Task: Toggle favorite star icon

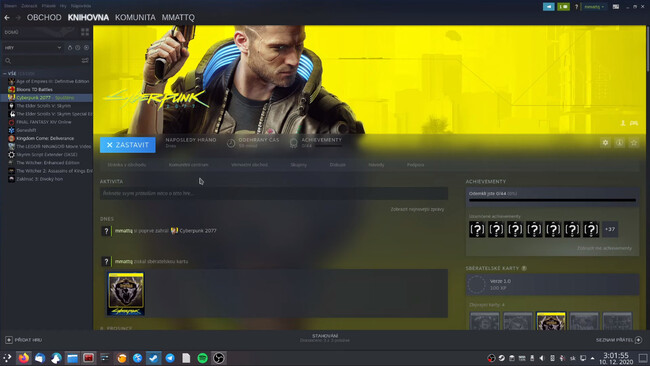Action: coord(633,143)
